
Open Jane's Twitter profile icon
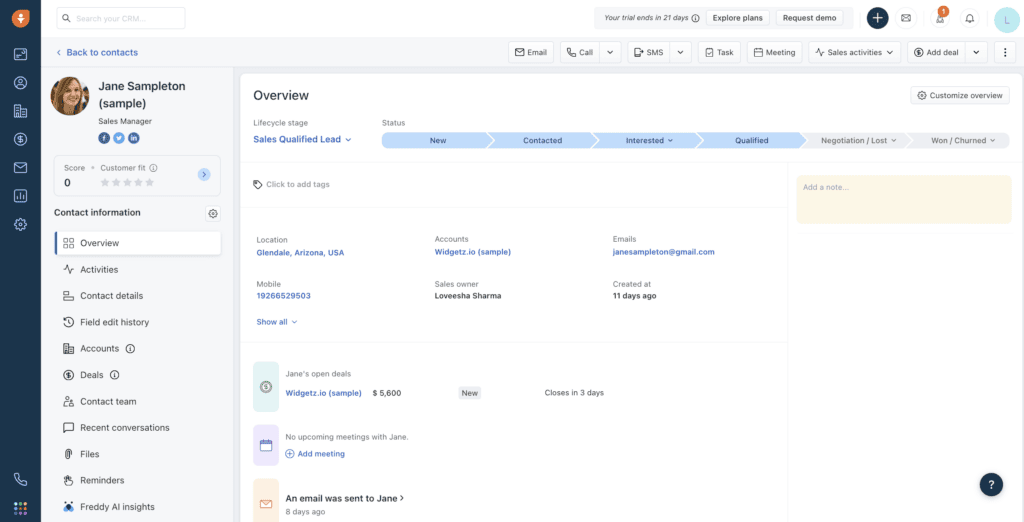pos(119,138)
